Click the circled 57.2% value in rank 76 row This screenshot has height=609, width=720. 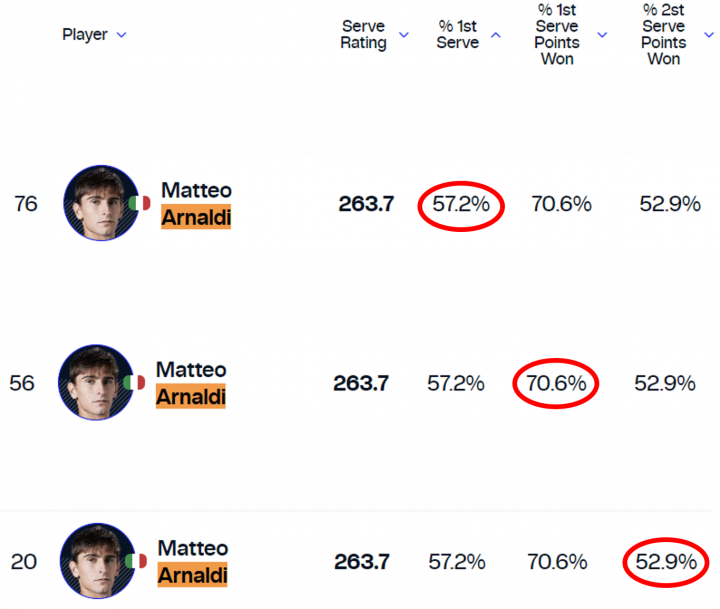click(461, 204)
